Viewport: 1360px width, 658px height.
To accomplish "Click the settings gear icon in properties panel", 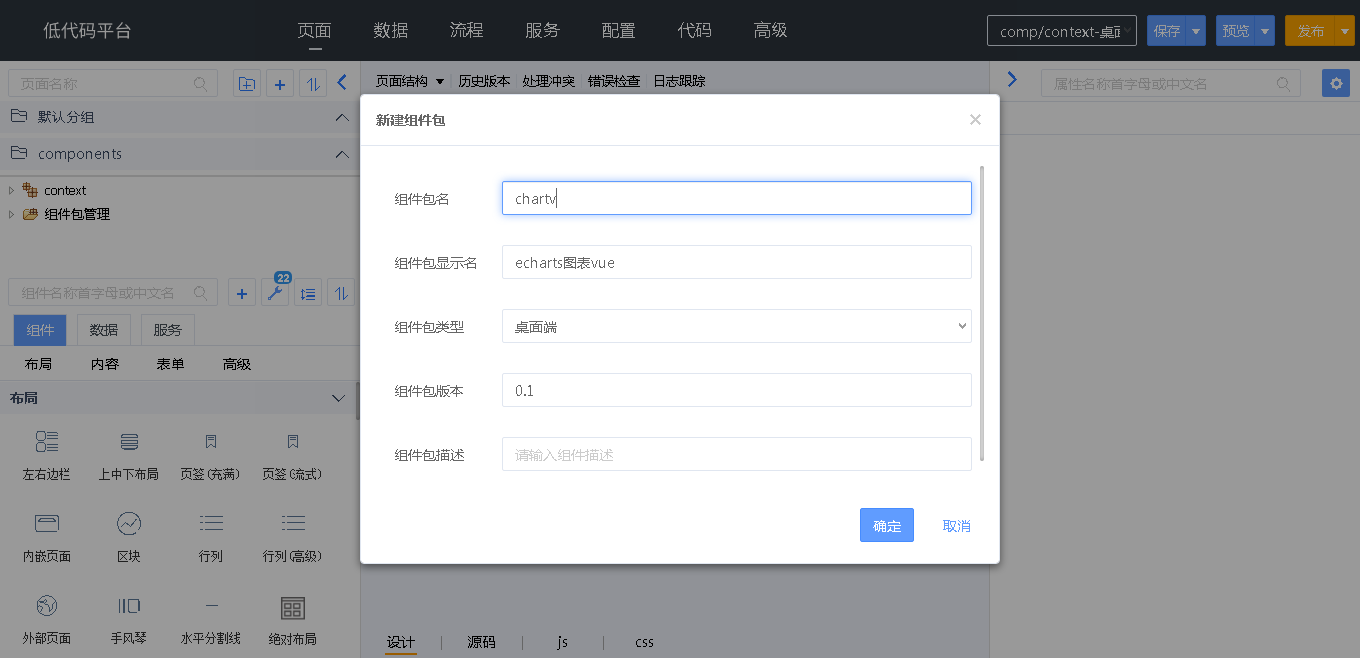I will 1335,83.
